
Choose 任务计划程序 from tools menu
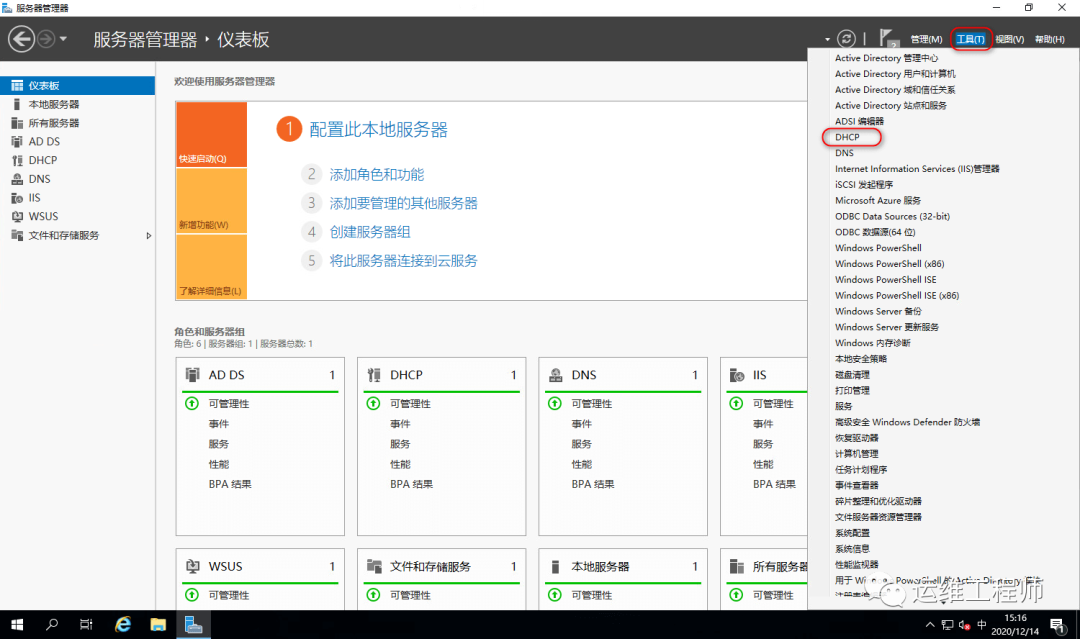click(x=861, y=470)
